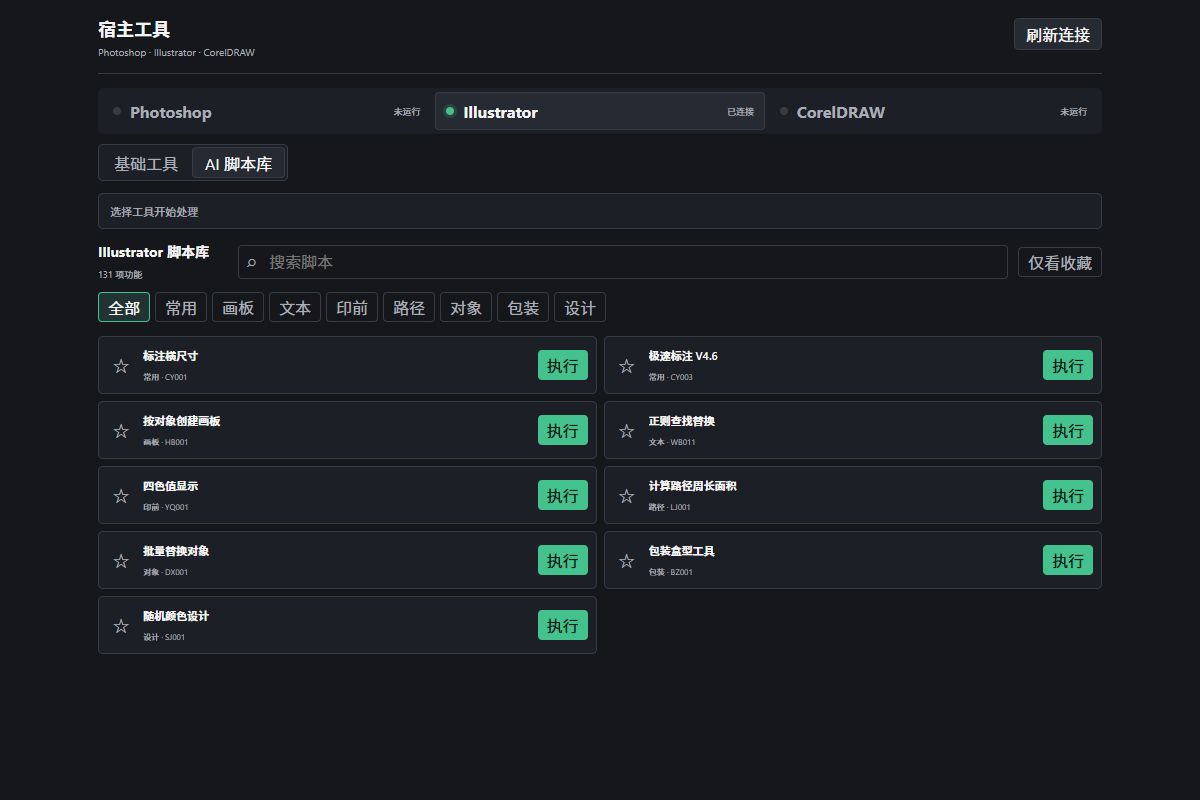Run 正则查找替换 via its 执行 button
Image resolution: width=1200 pixels, height=800 pixels.
(1068, 430)
